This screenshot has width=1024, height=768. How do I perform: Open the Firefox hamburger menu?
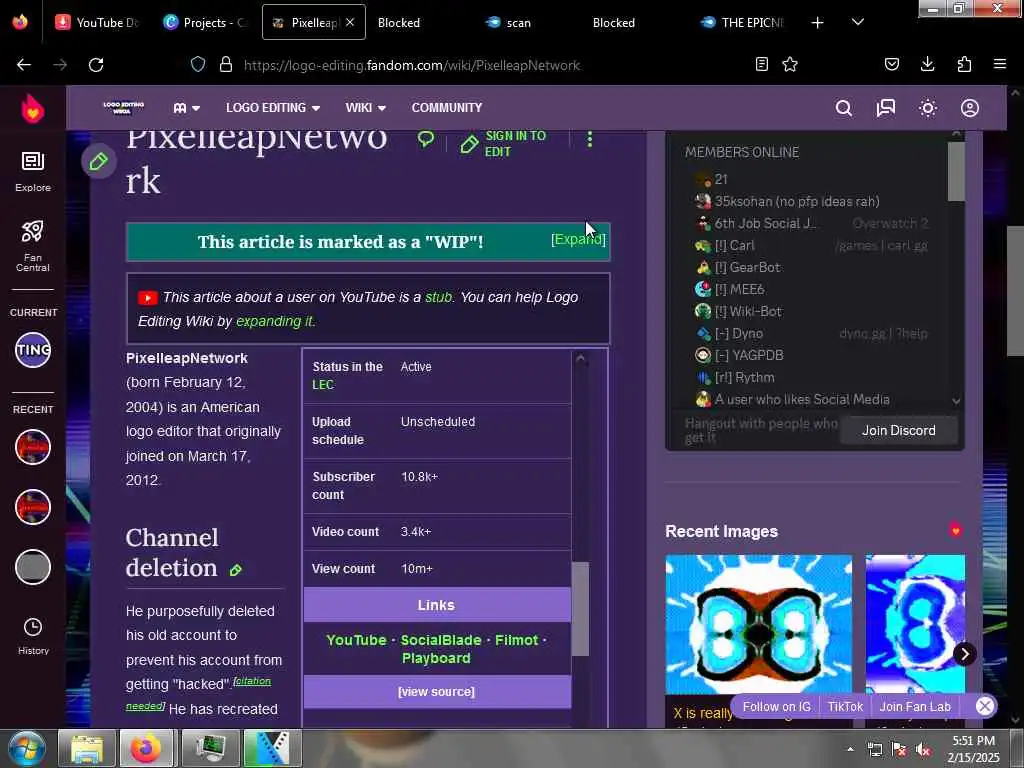(999, 64)
